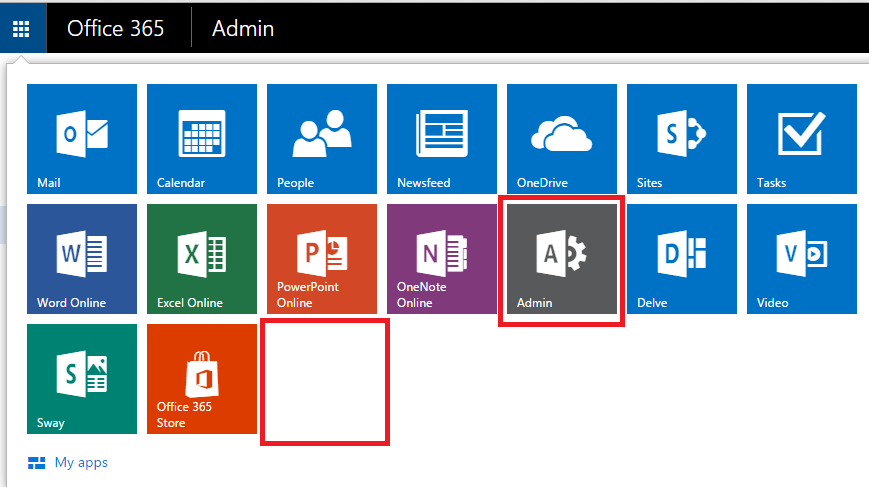Viewport: 869px width, 487px height.
Task: Open PowerPoint Online tile
Action: coord(322,259)
